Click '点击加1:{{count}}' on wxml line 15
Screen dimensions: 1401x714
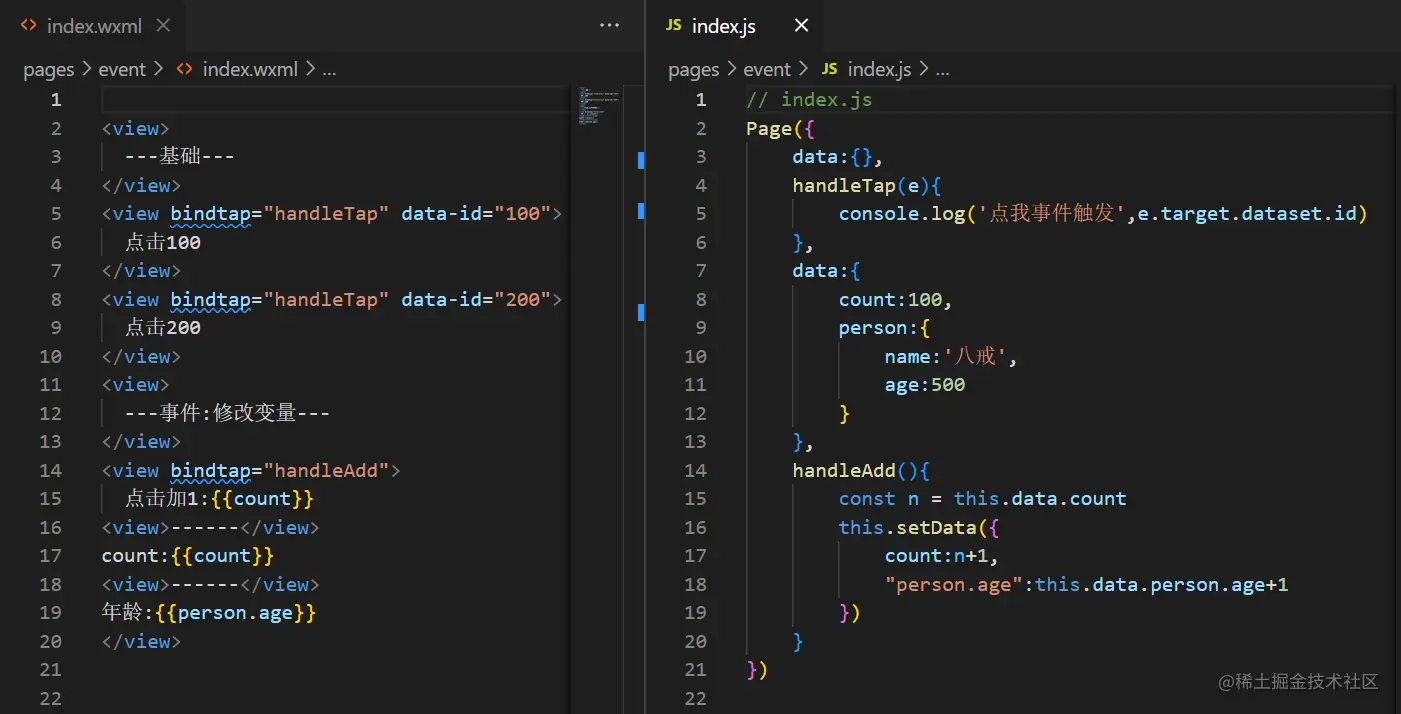tap(220, 498)
